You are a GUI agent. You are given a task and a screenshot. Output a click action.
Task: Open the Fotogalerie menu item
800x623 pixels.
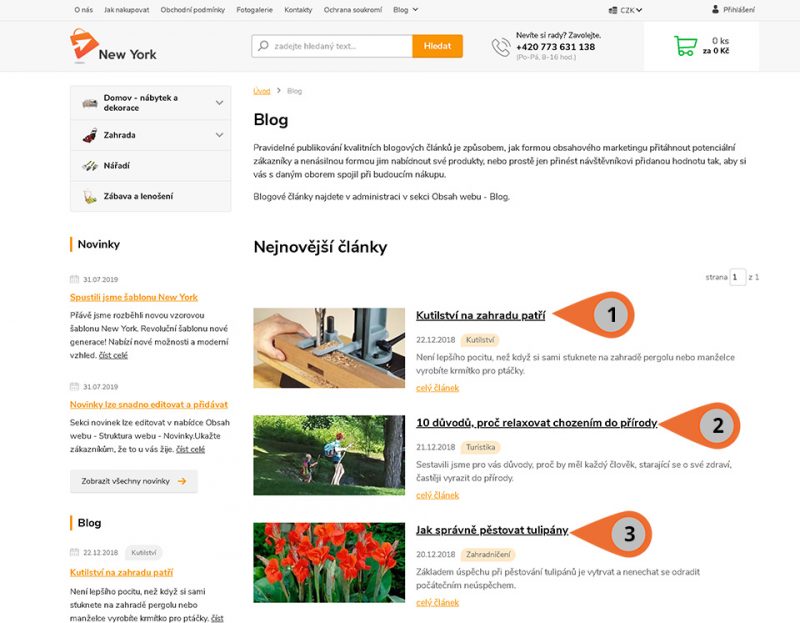[254, 10]
